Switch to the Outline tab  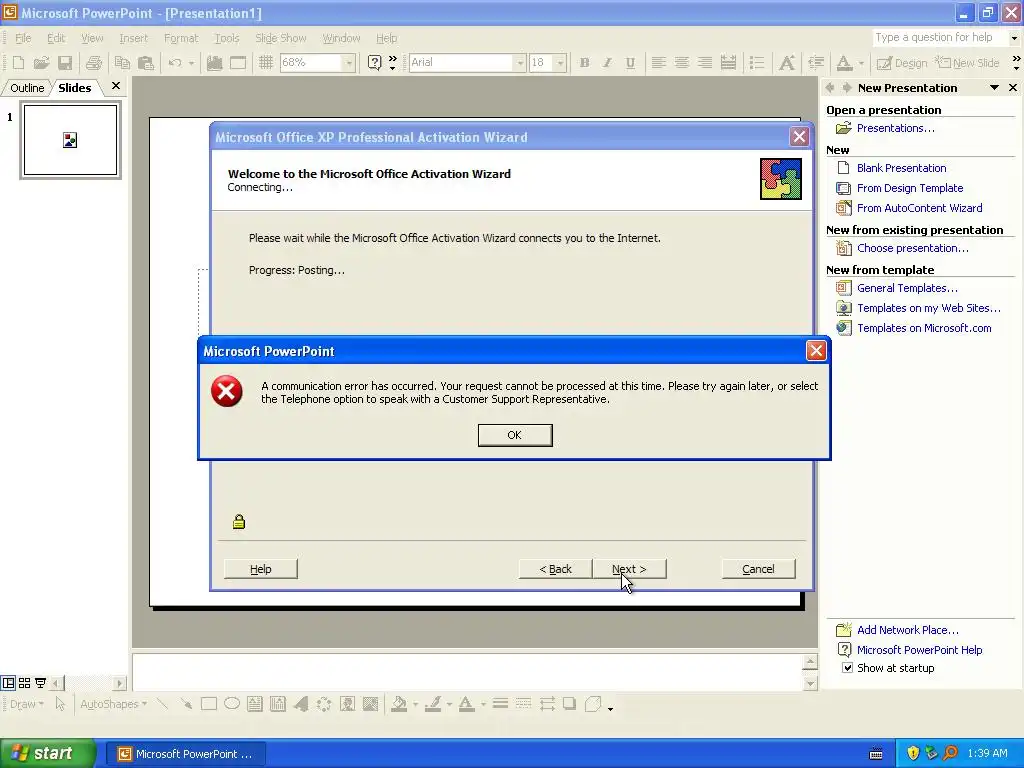[27, 88]
